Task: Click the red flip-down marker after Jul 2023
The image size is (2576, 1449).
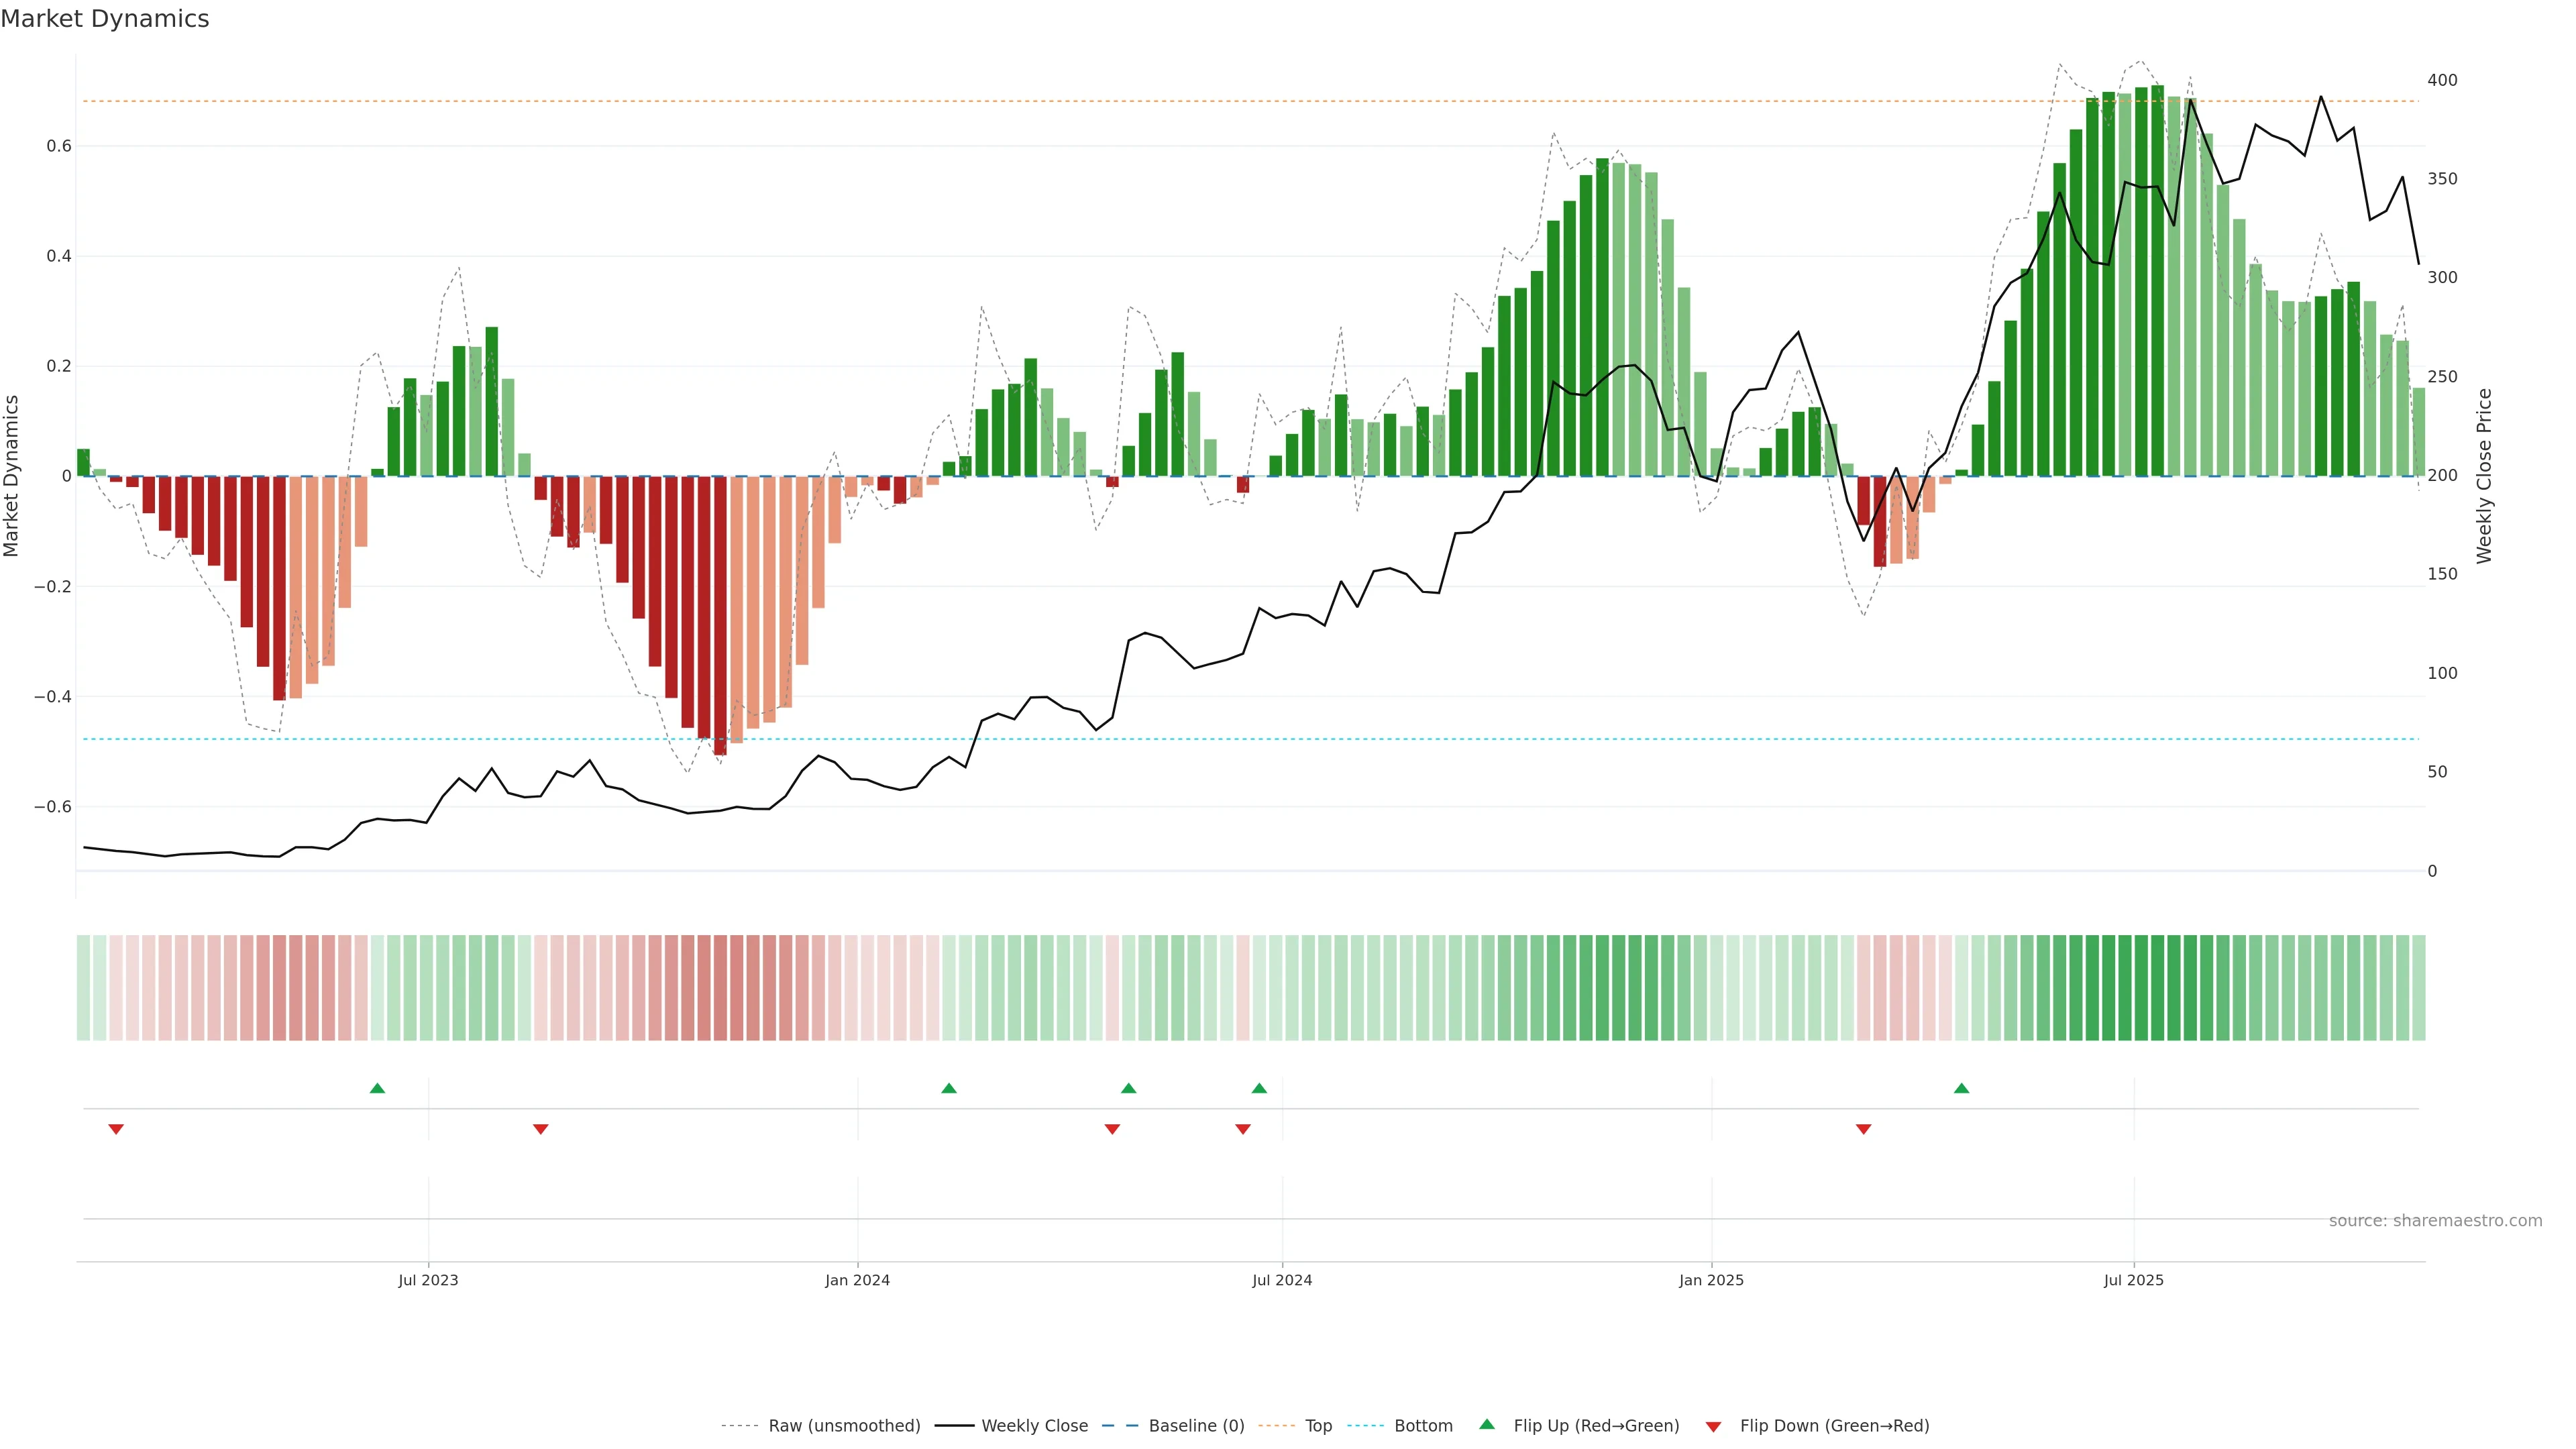Action: click(541, 1129)
